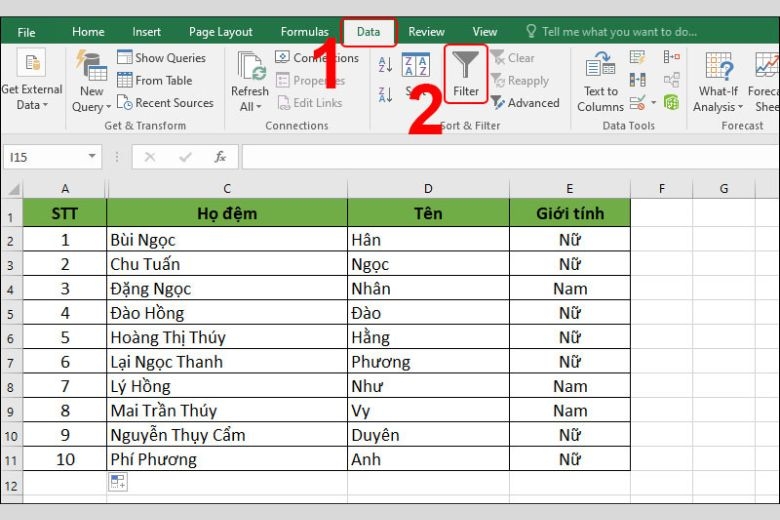Click Show Queries

161,58
